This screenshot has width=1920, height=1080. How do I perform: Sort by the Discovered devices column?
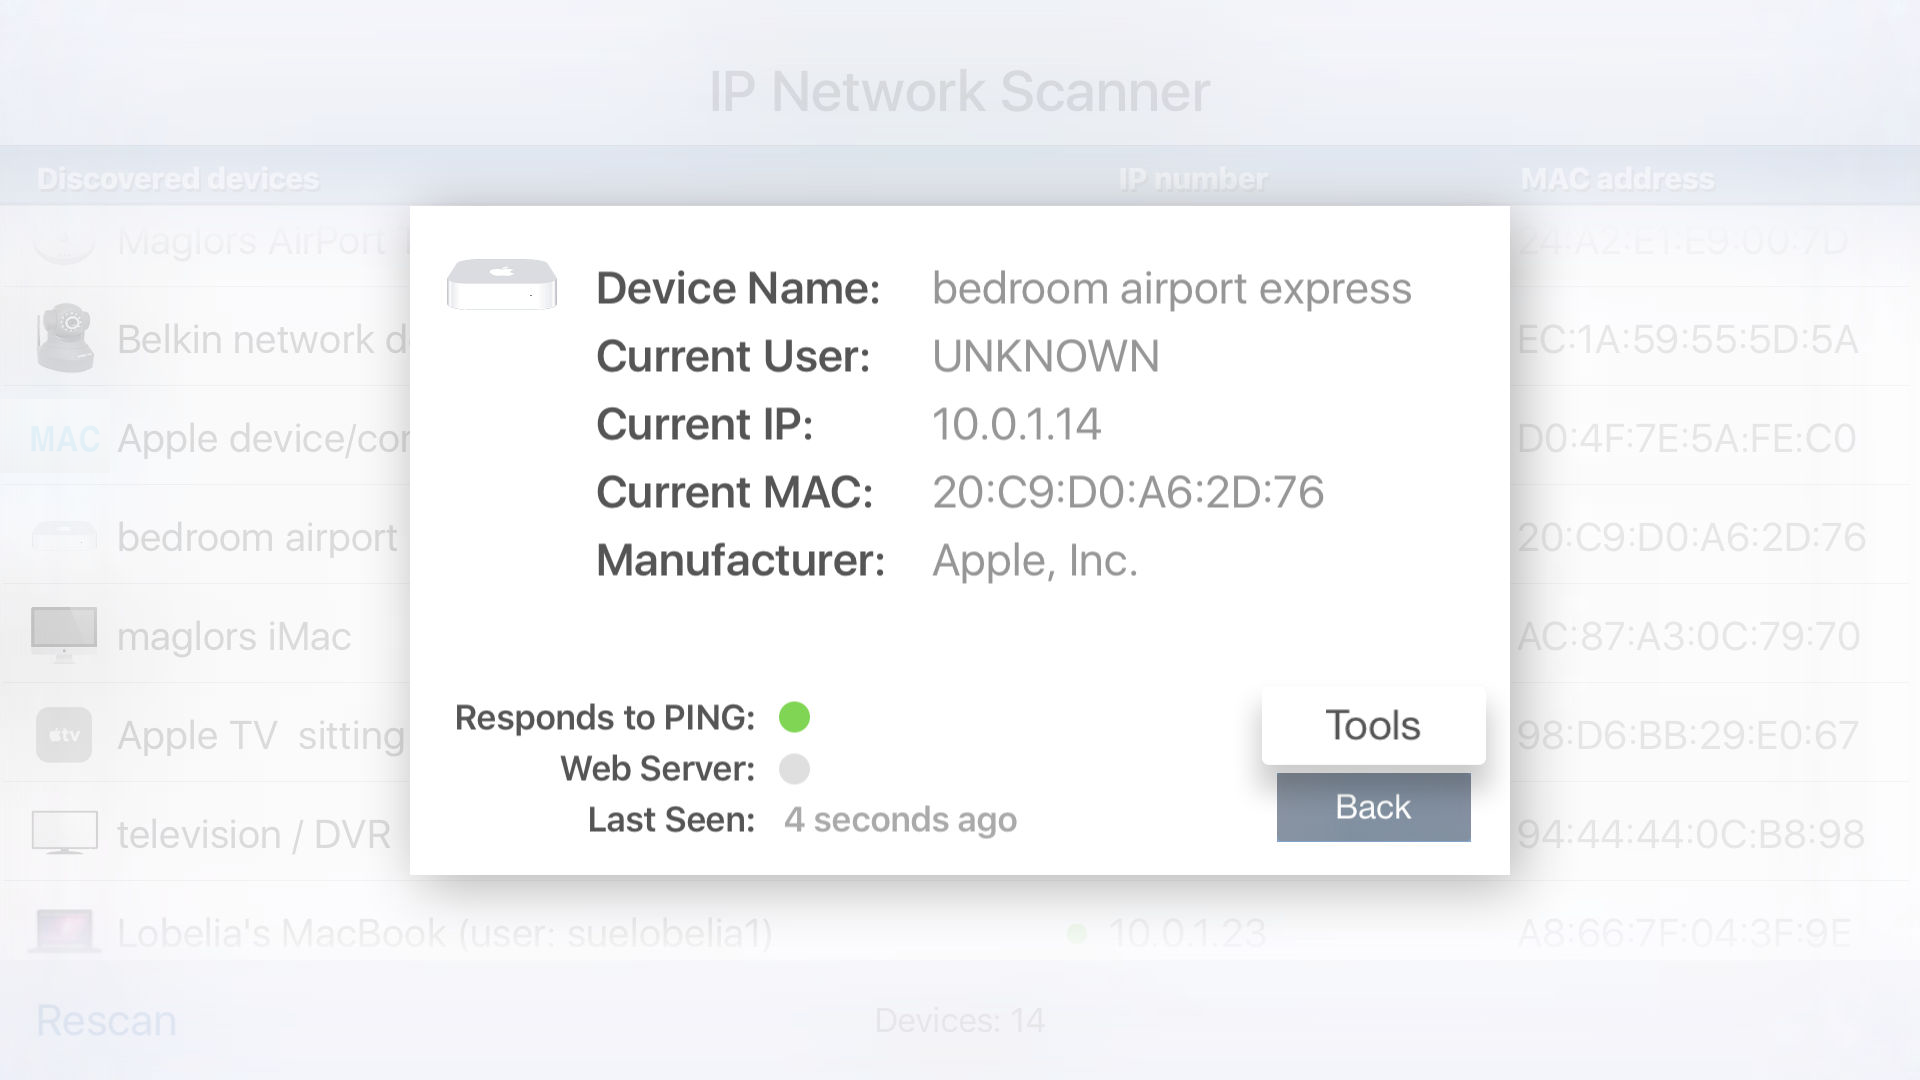point(178,178)
